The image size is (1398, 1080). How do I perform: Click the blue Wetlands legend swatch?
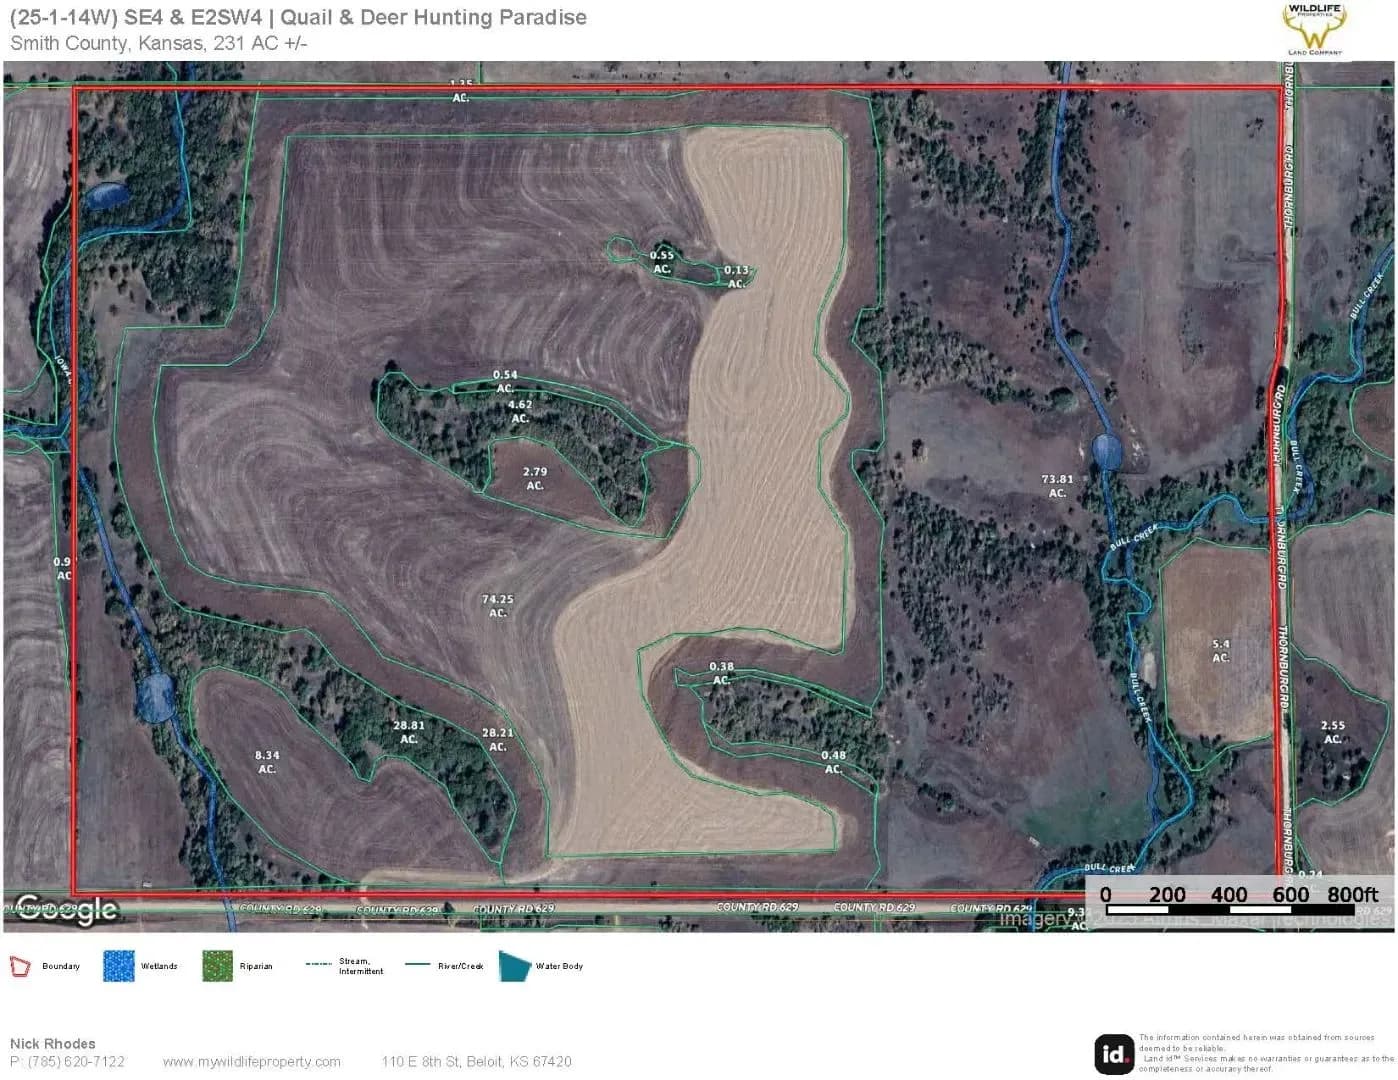pos(118,966)
